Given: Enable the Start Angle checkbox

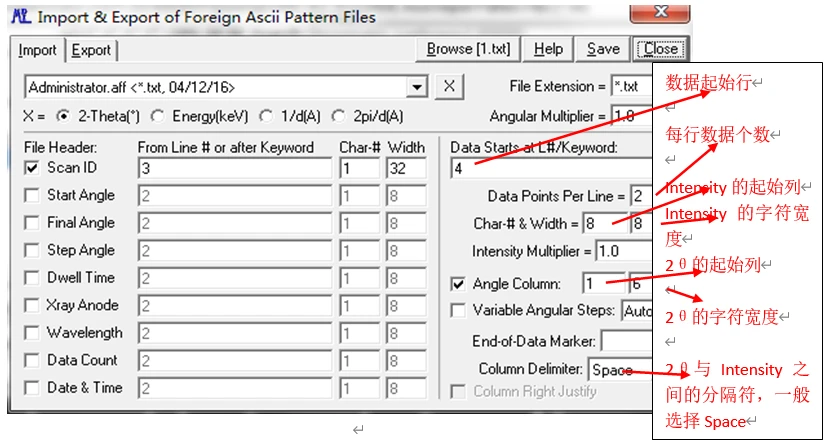Looking at the screenshot, I should [x=31, y=195].
